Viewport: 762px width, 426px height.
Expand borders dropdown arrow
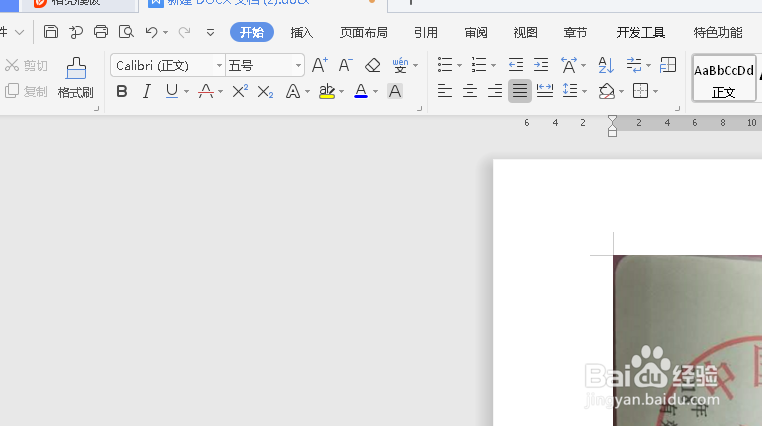pyautogui.click(x=655, y=92)
